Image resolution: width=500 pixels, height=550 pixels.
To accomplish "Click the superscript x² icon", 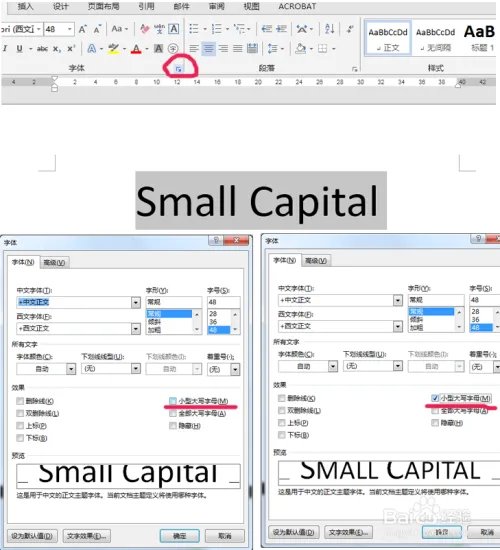I will click(x=71, y=48).
